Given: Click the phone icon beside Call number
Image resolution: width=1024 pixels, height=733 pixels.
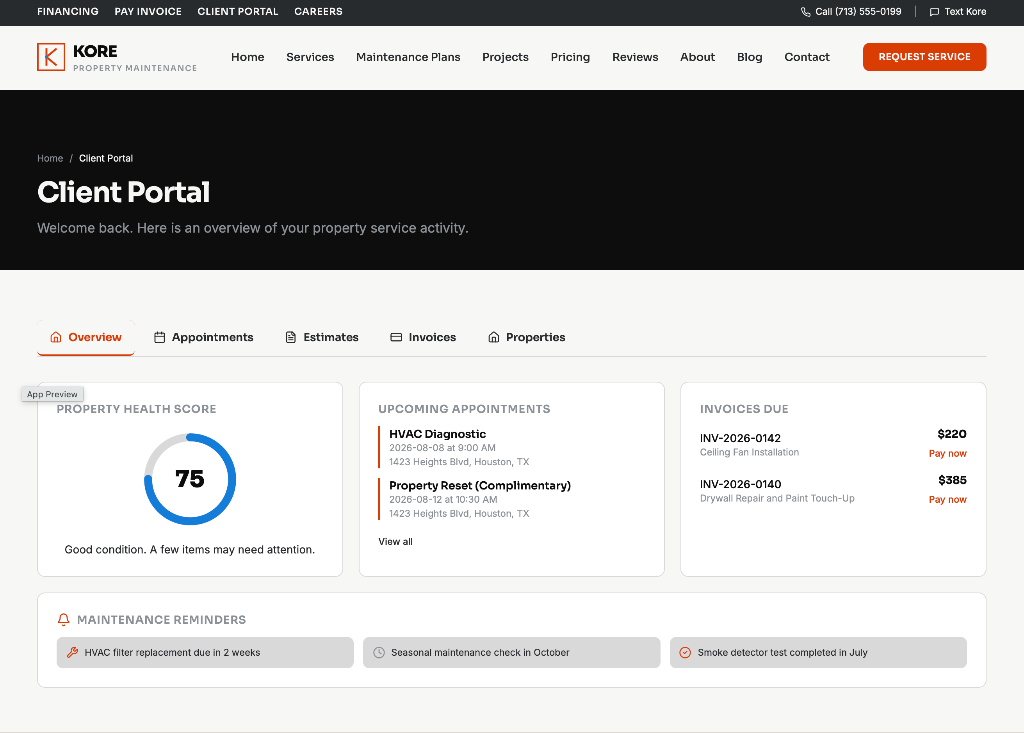Looking at the screenshot, I should (x=805, y=12).
